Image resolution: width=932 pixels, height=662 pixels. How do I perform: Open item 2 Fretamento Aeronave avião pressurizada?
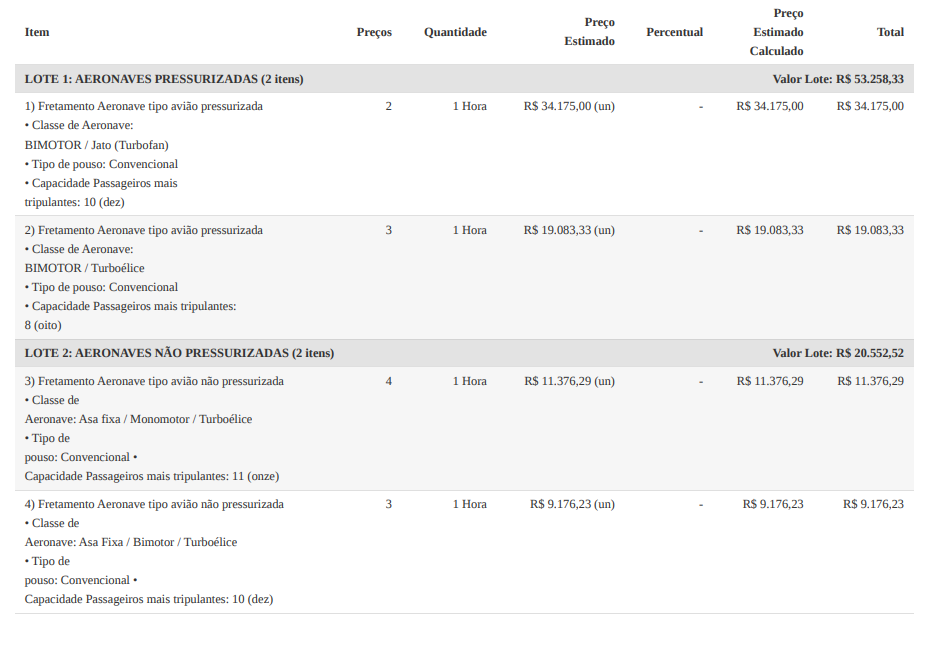(x=144, y=230)
